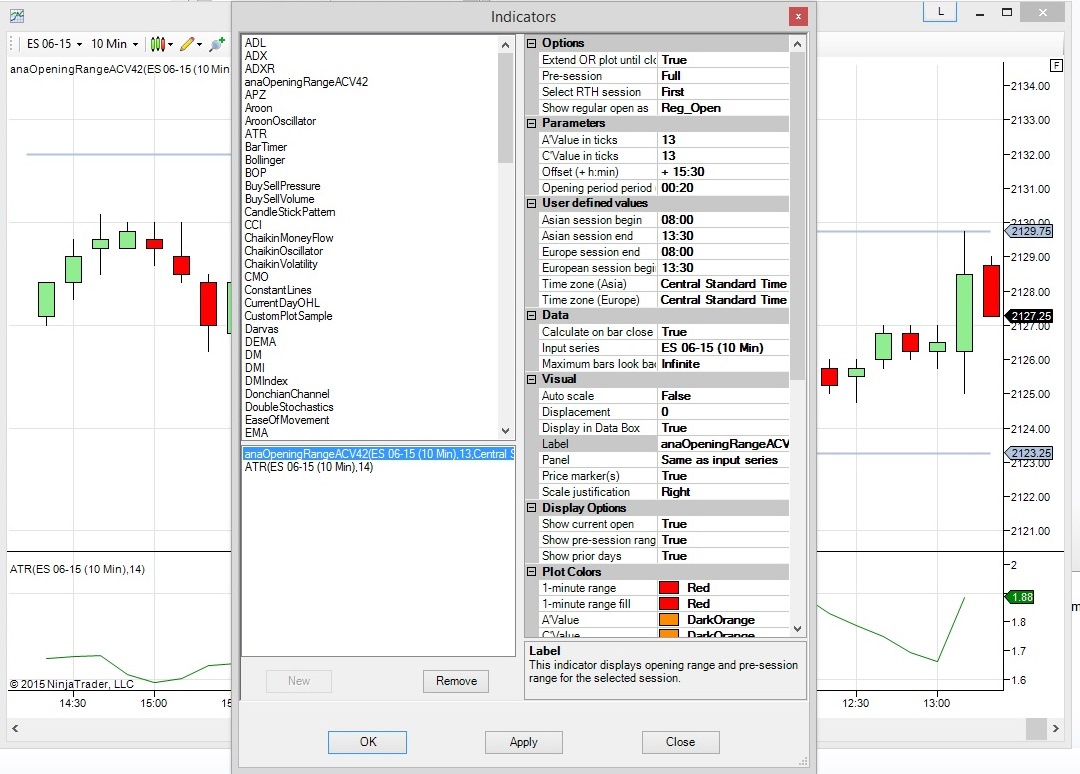
Task: Click the Remove button
Action: click(x=456, y=681)
